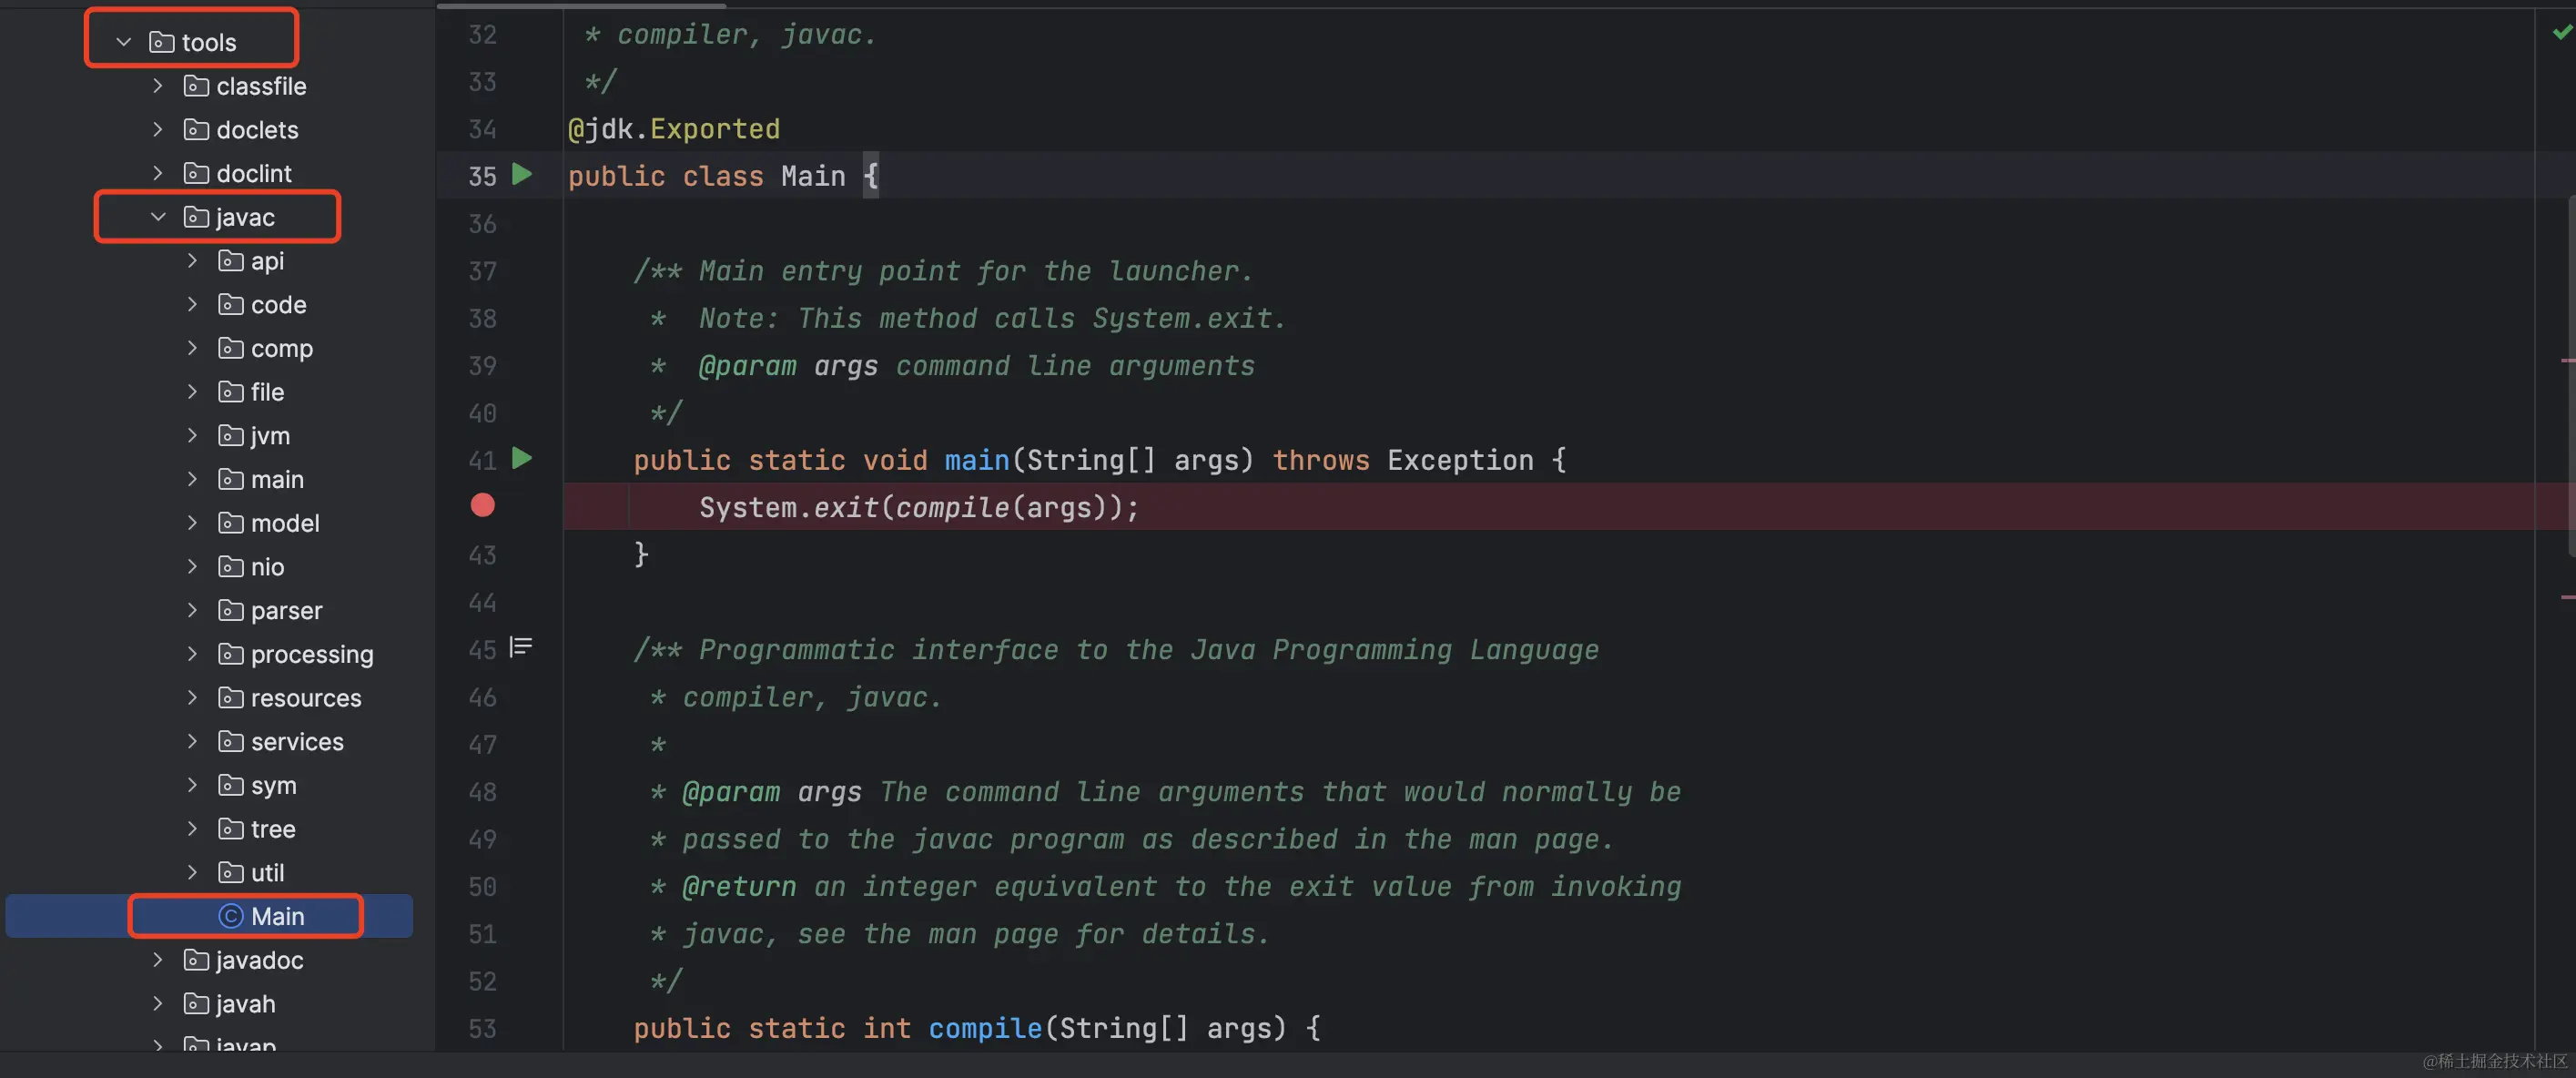Click the run gutter icon beside class Main
The width and height of the screenshot is (2576, 1078).
(521, 175)
